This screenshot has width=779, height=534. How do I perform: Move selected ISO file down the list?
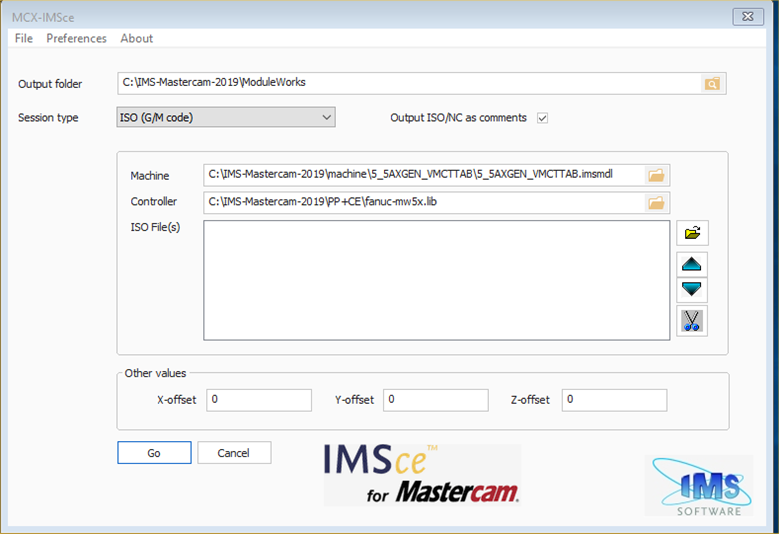tap(692, 289)
